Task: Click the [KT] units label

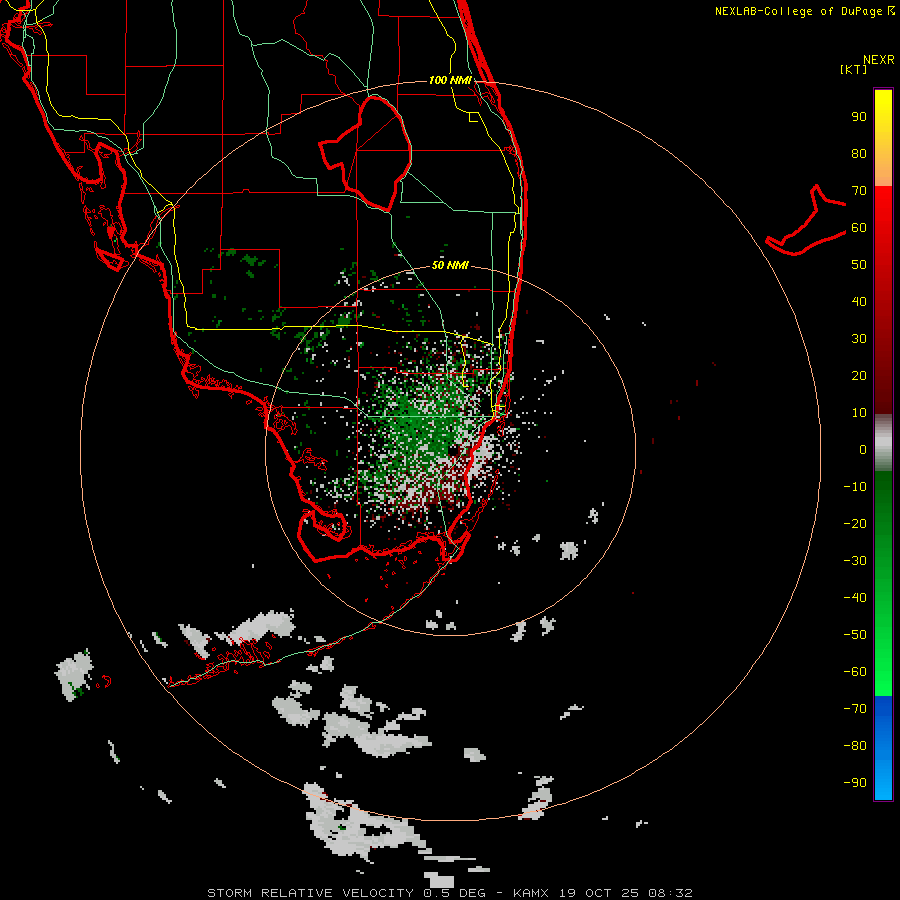Action: (854, 69)
